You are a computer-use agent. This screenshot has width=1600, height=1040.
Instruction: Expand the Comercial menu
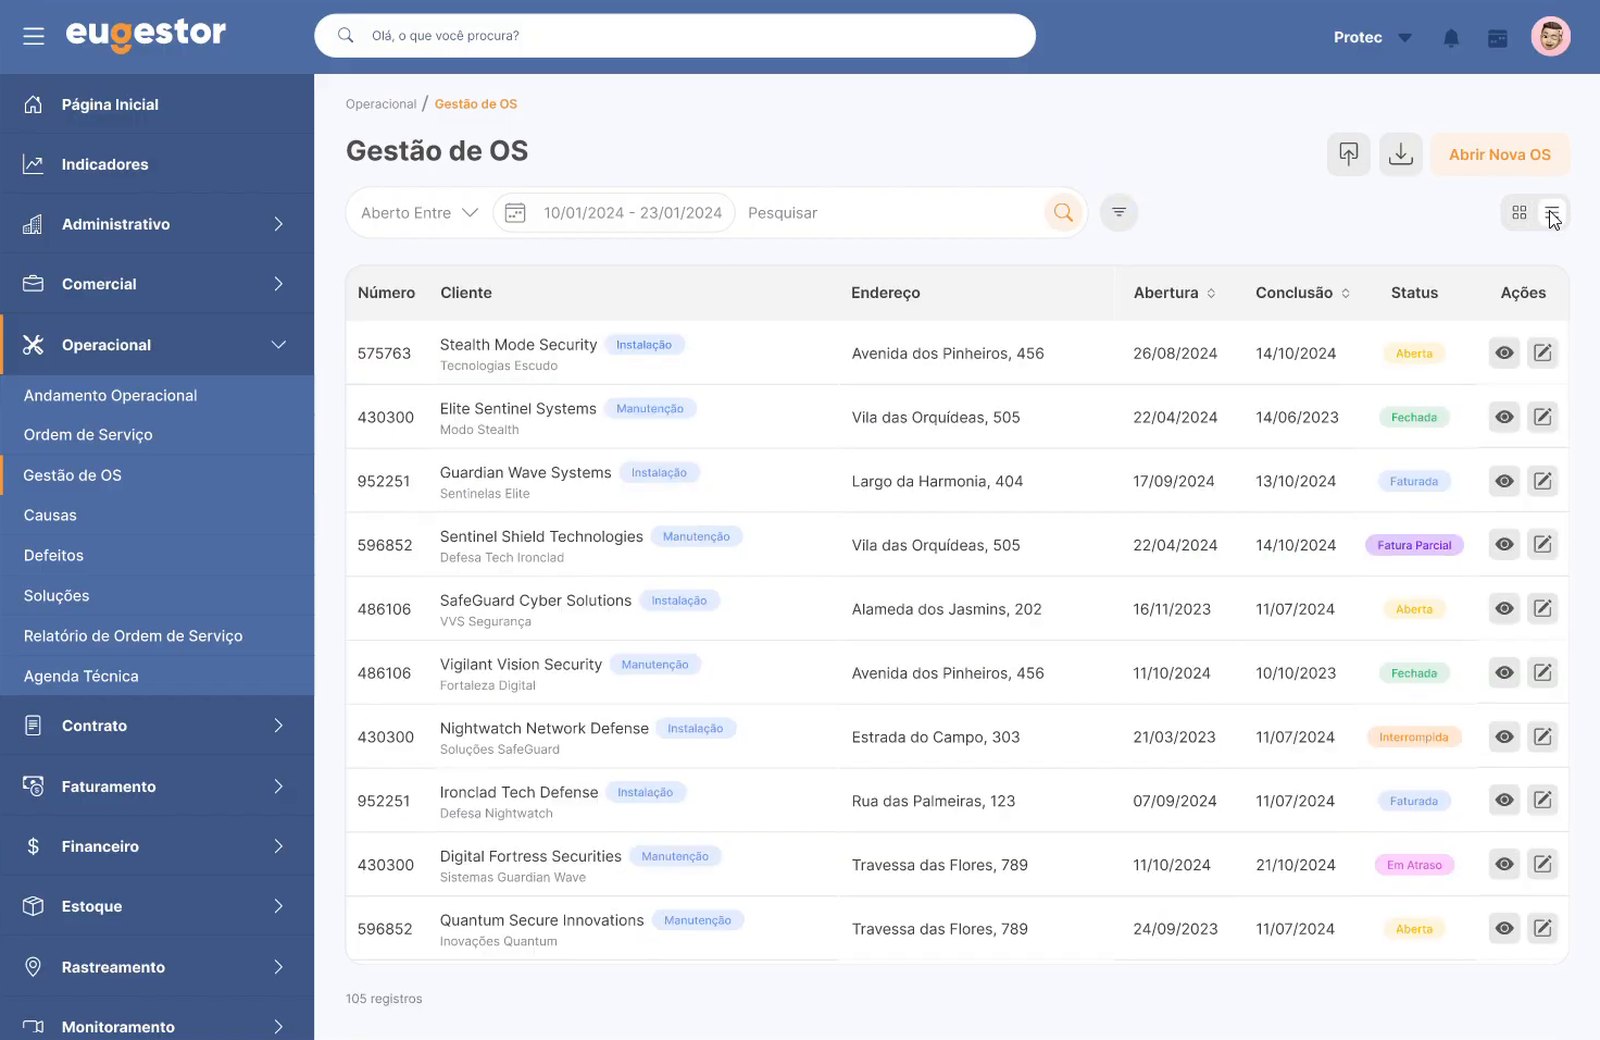157,284
